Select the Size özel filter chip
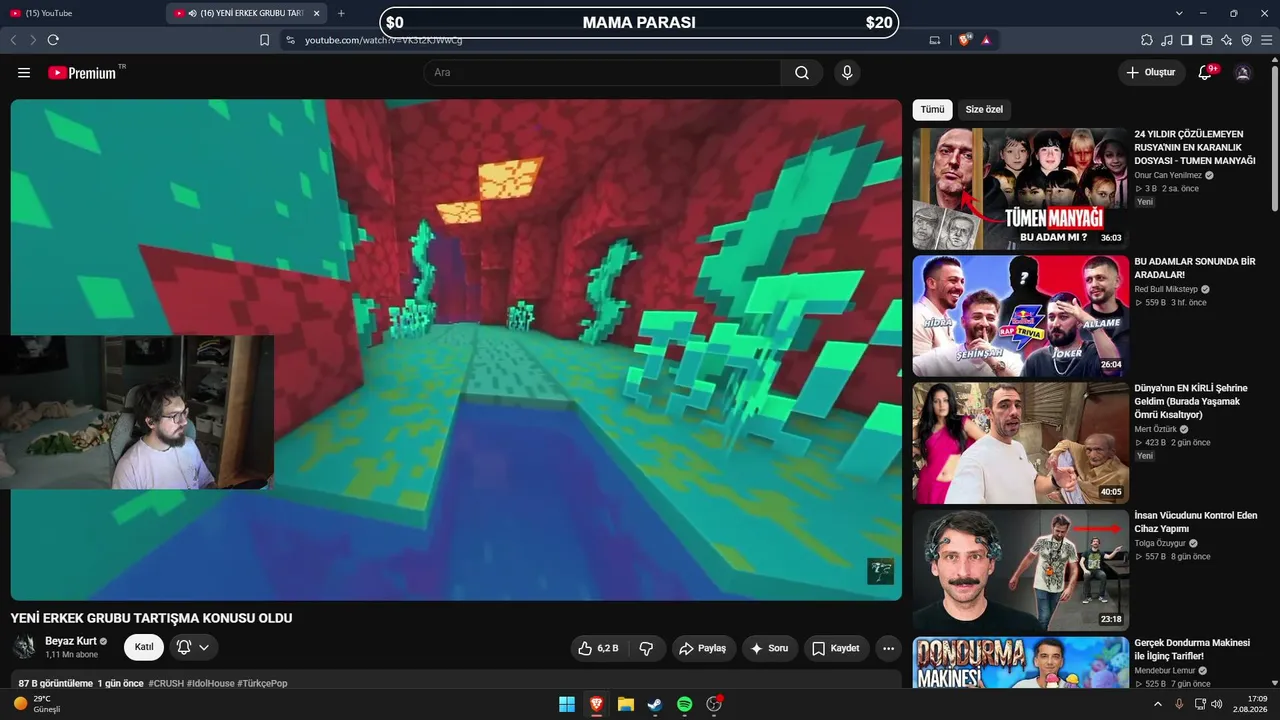 [984, 110]
